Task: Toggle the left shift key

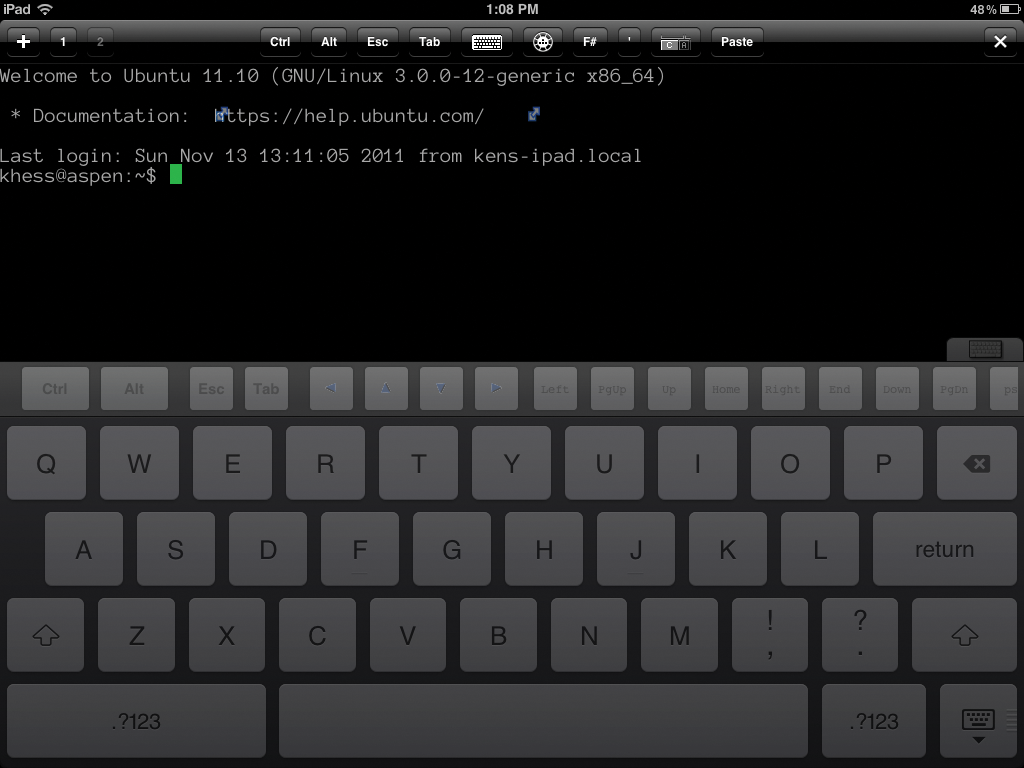Action: click(x=46, y=635)
